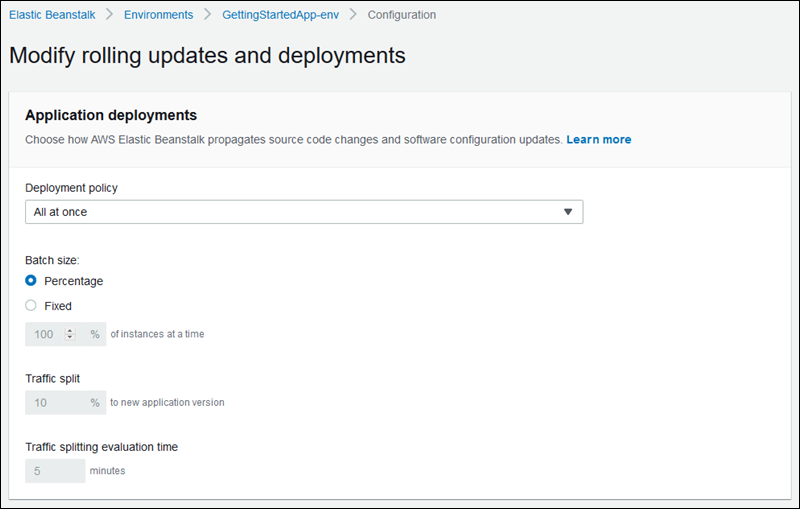Click the Application deployments section heading
The width and height of the screenshot is (800, 509).
pos(110,115)
